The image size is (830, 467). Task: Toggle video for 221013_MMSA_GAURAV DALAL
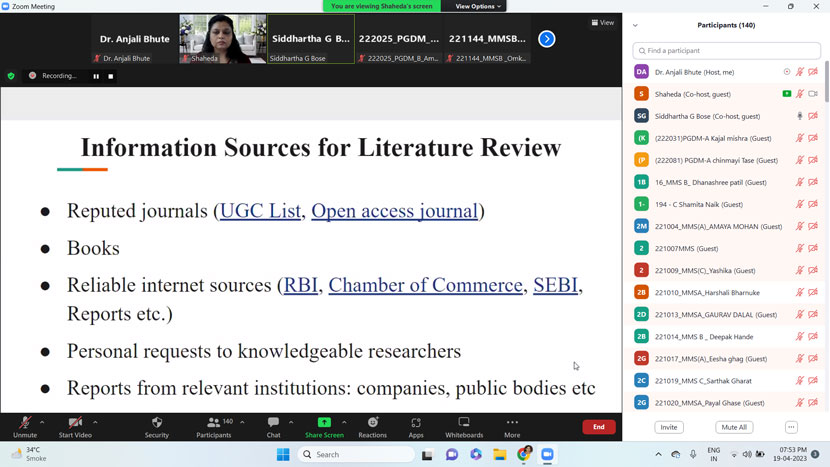(813, 315)
